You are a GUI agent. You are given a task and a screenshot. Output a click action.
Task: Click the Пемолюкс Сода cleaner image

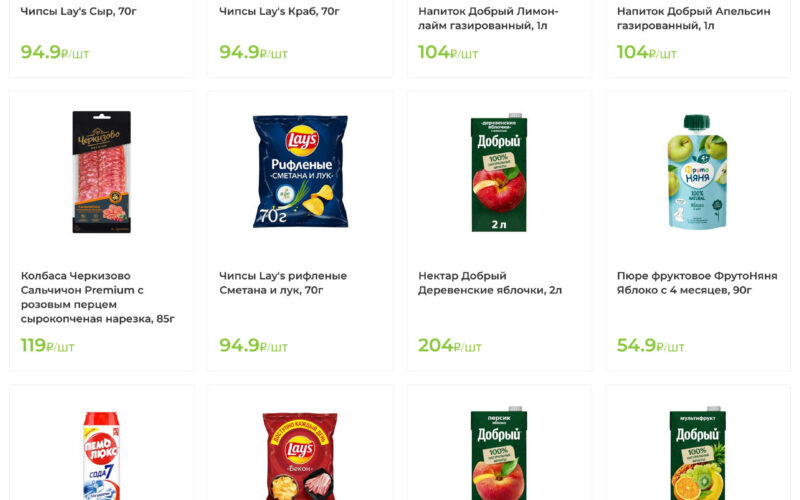[x=101, y=455]
